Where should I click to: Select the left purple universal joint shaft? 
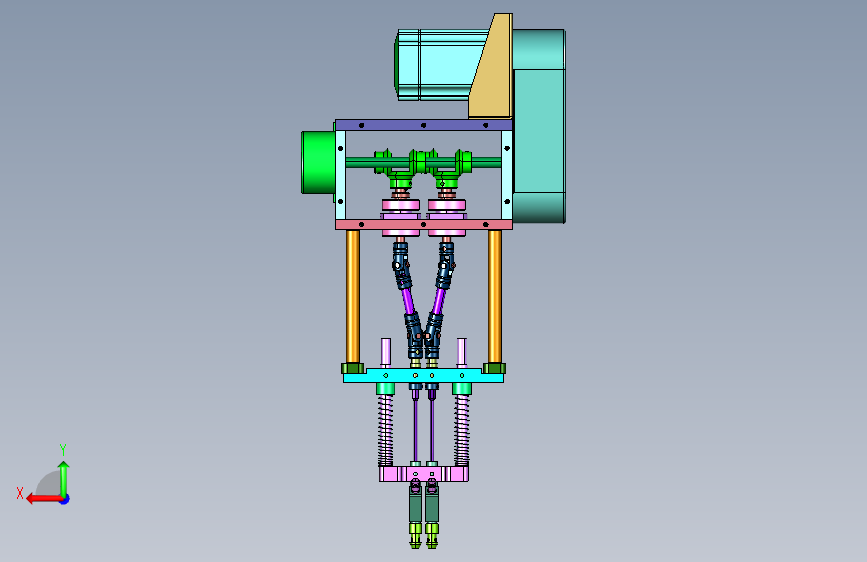(x=408, y=299)
